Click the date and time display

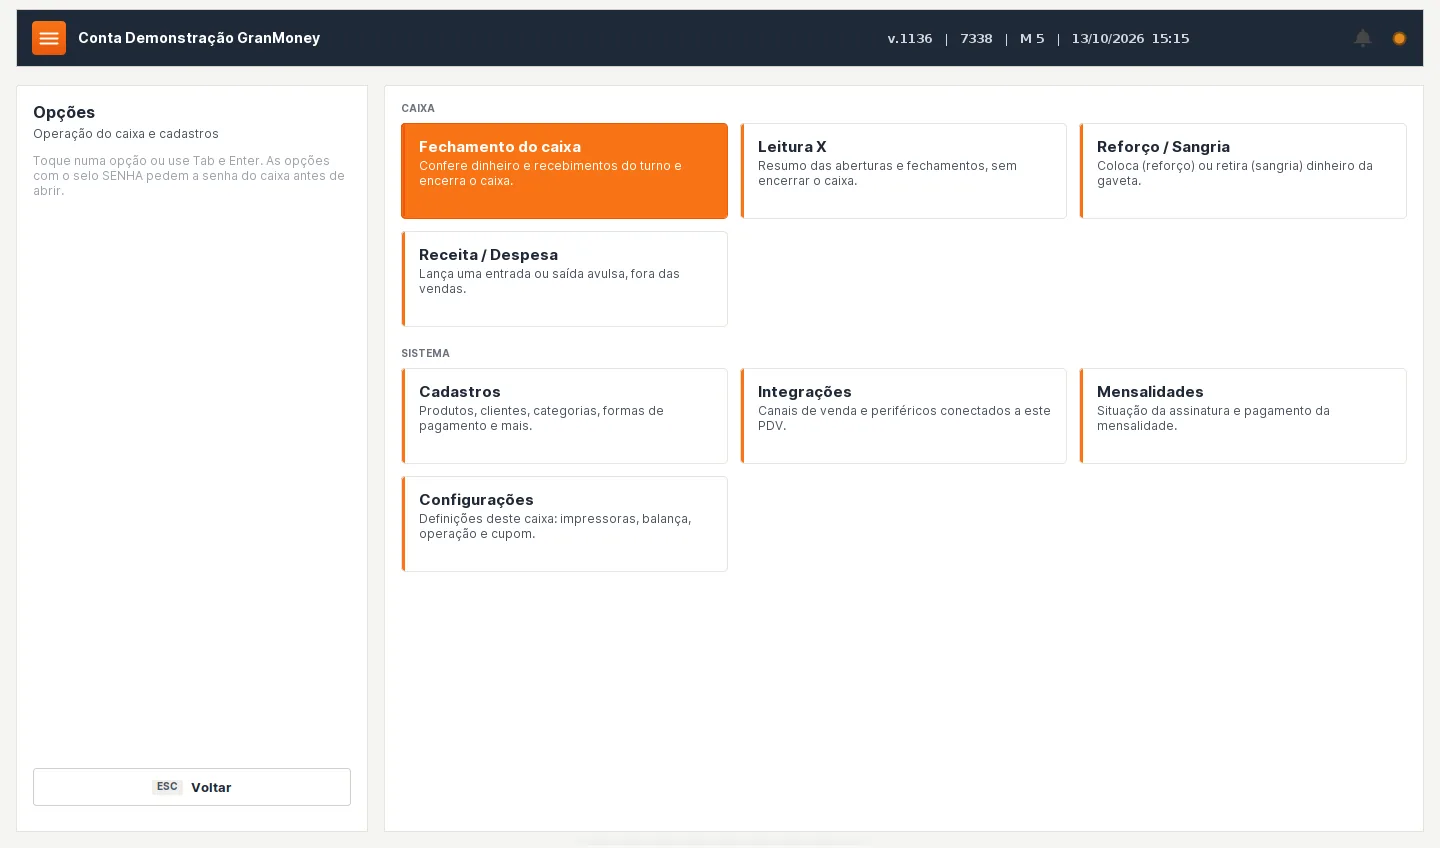(x=1130, y=38)
